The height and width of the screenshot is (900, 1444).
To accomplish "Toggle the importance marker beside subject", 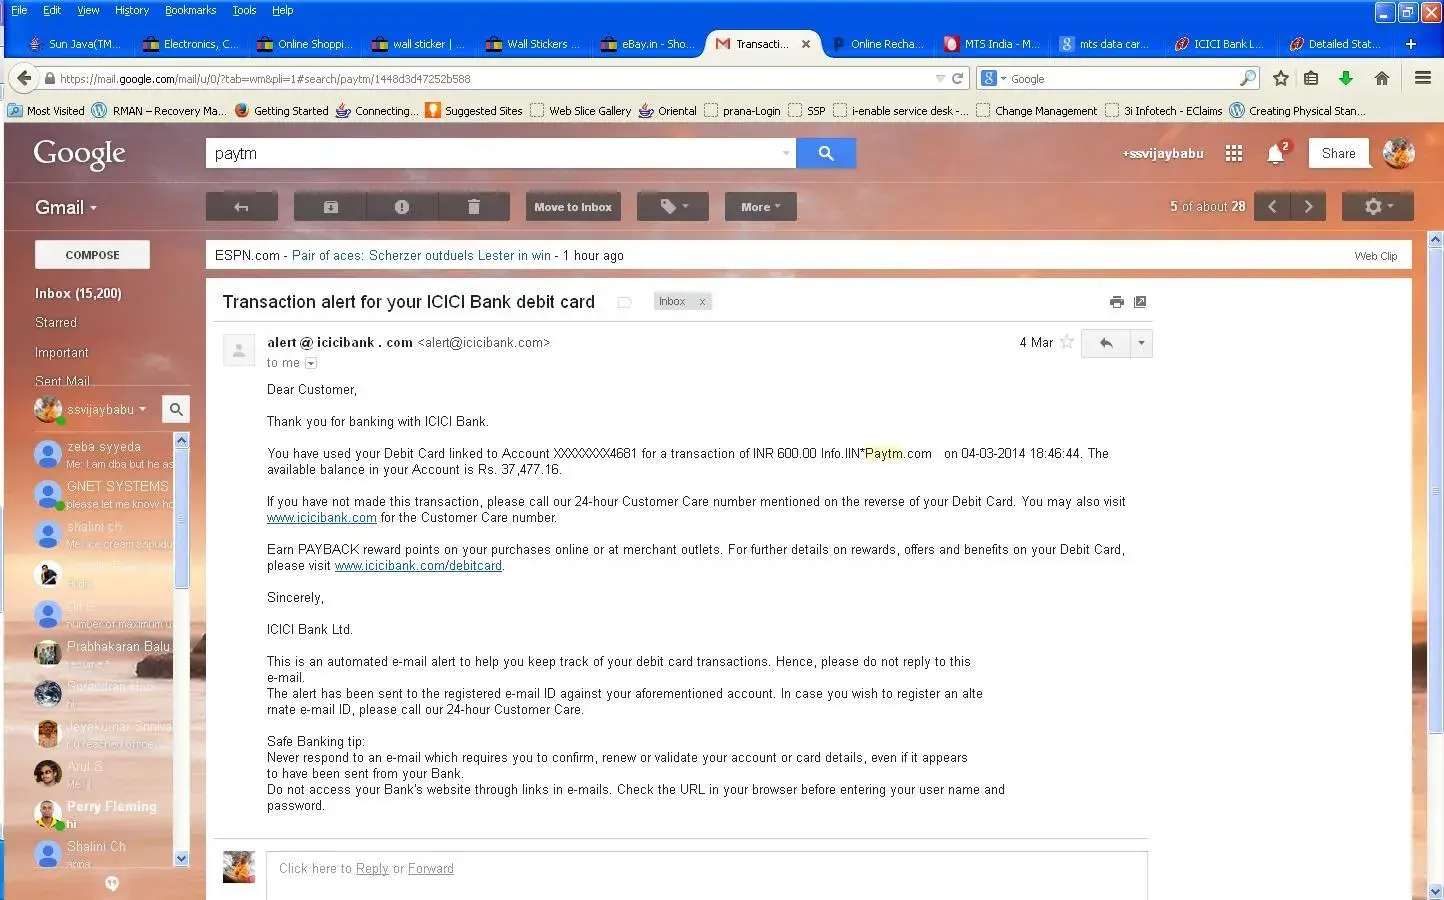I will [624, 302].
